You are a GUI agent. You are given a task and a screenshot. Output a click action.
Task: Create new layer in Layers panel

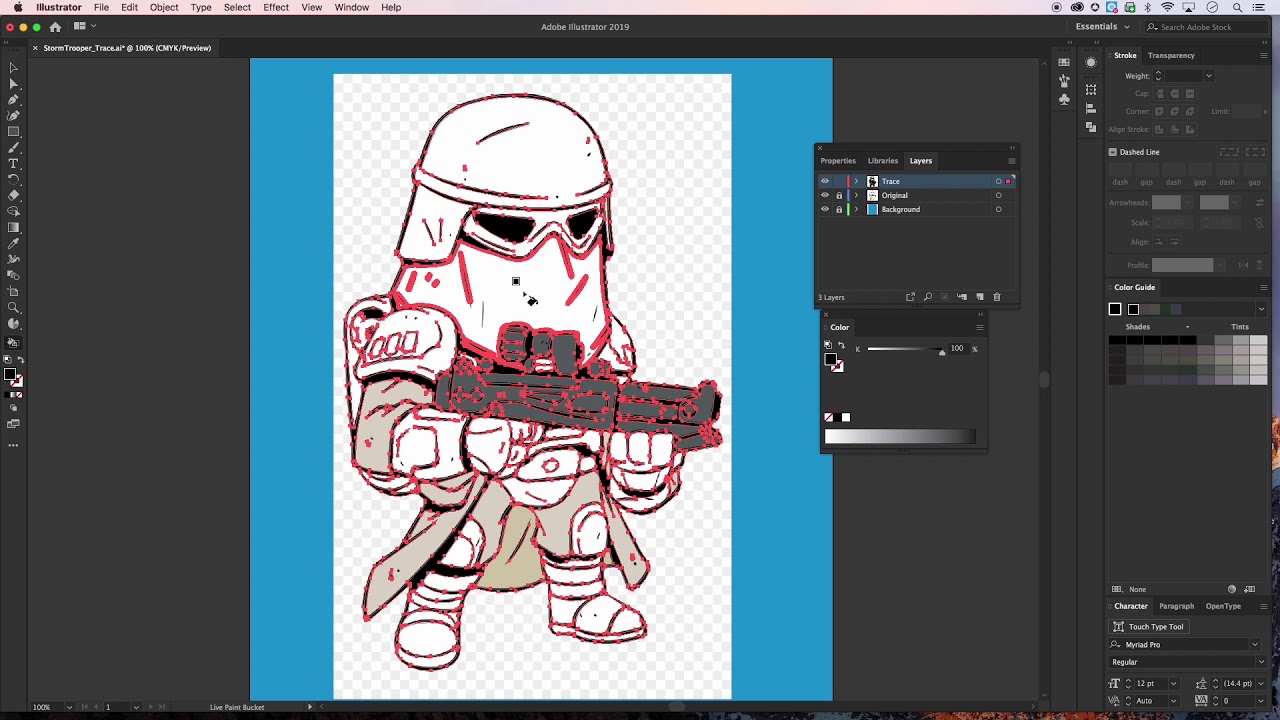[980, 297]
